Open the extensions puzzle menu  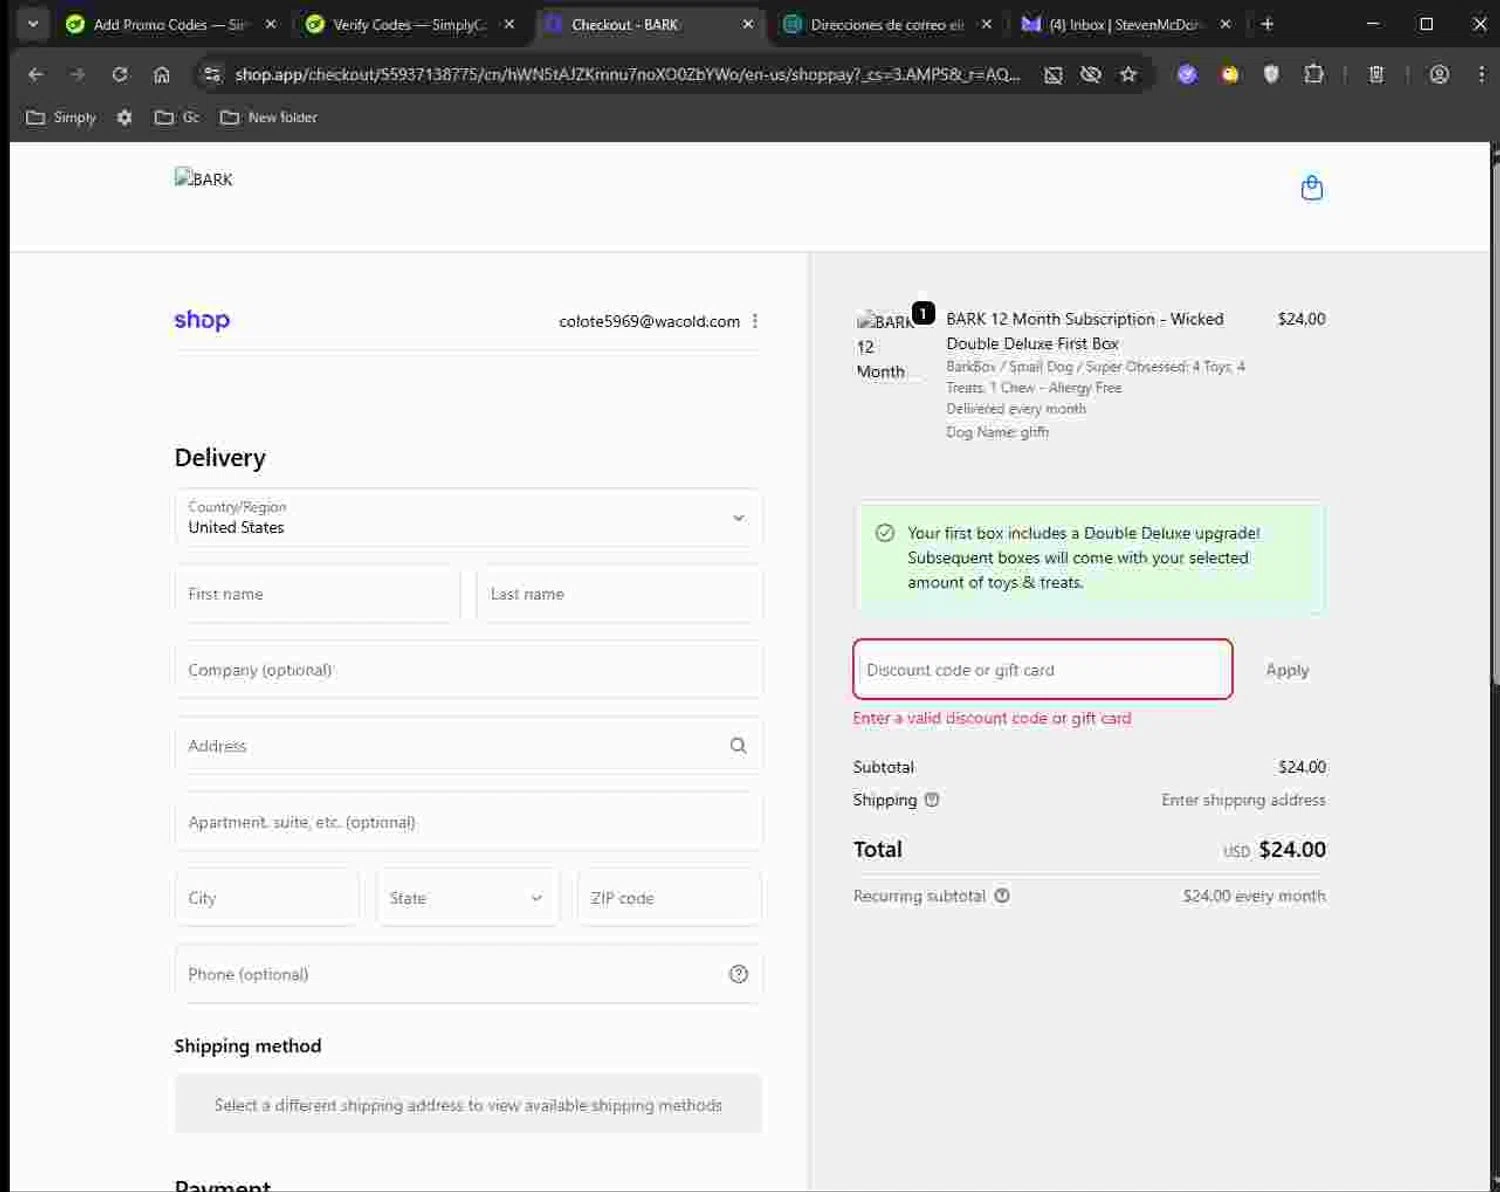(1314, 74)
